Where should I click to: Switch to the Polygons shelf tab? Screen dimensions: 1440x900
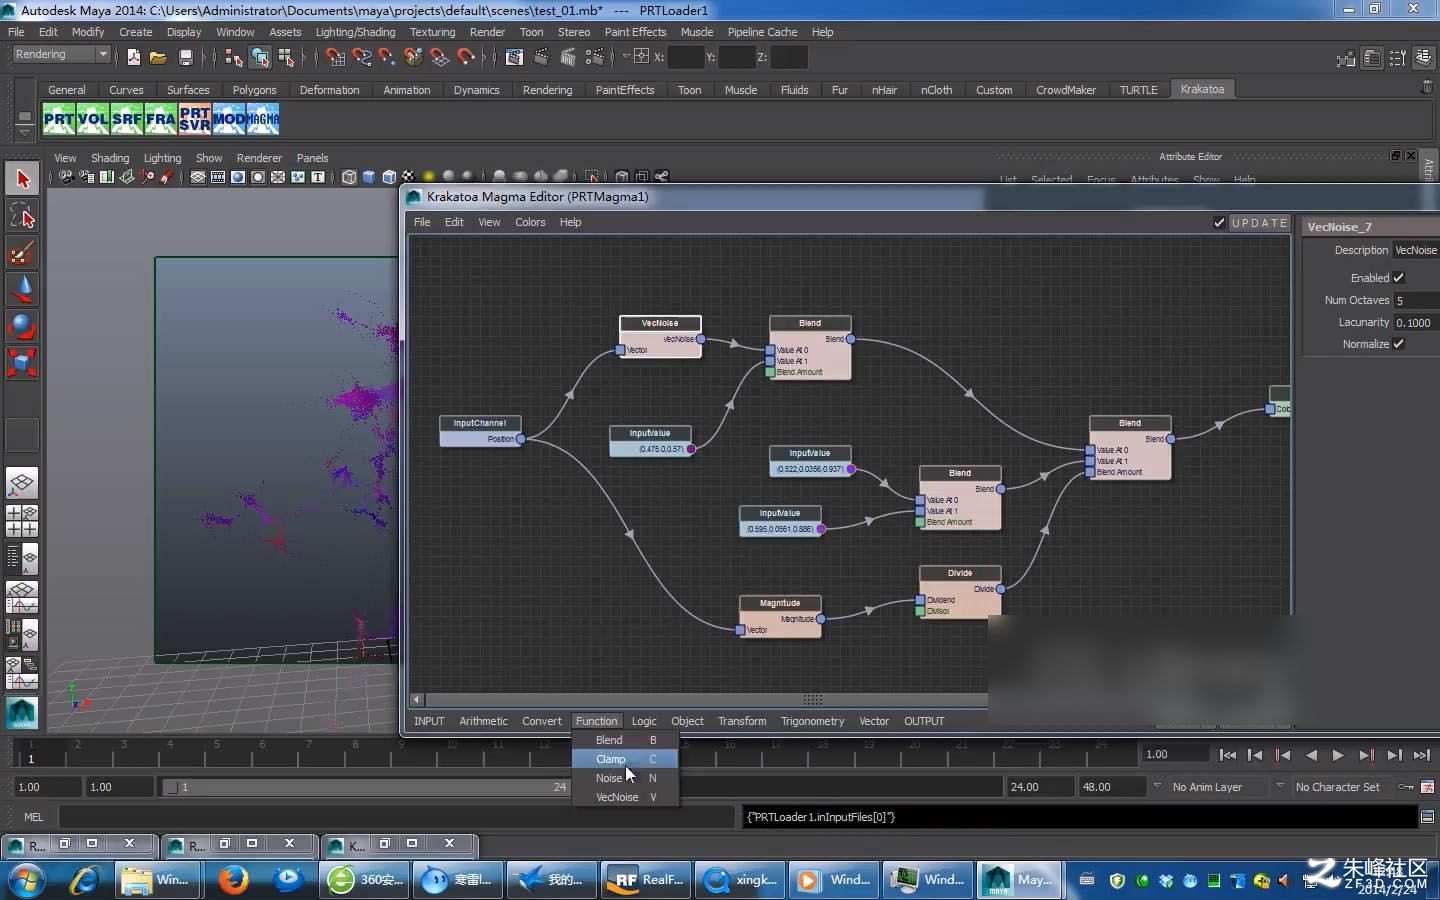pyautogui.click(x=254, y=90)
